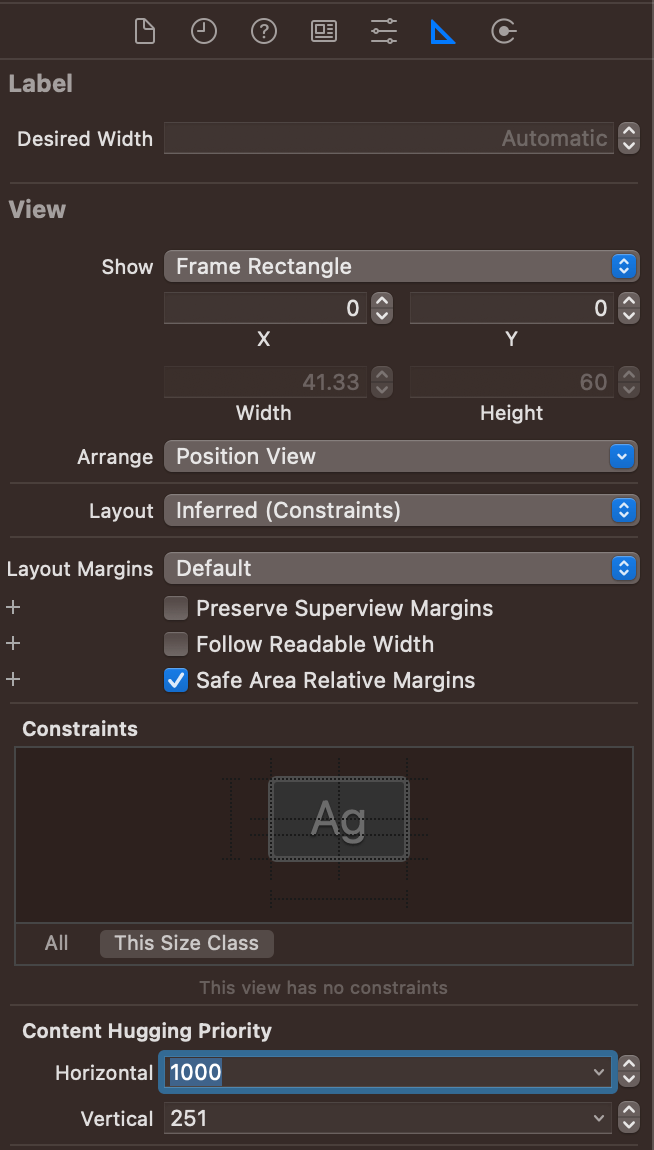The width and height of the screenshot is (654, 1150).
Task: Open the Size inspector
Action: coord(443,32)
